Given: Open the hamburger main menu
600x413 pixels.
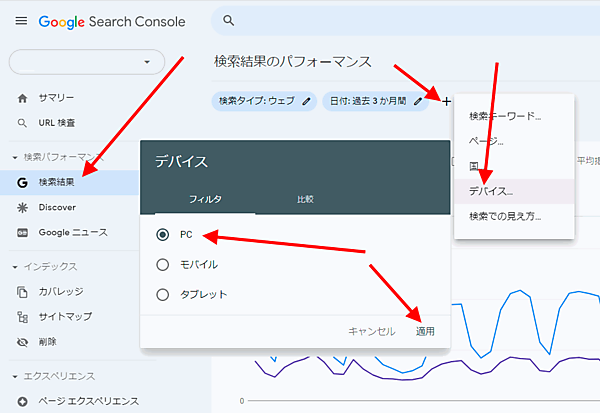Looking at the screenshot, I should pos(21,21).
